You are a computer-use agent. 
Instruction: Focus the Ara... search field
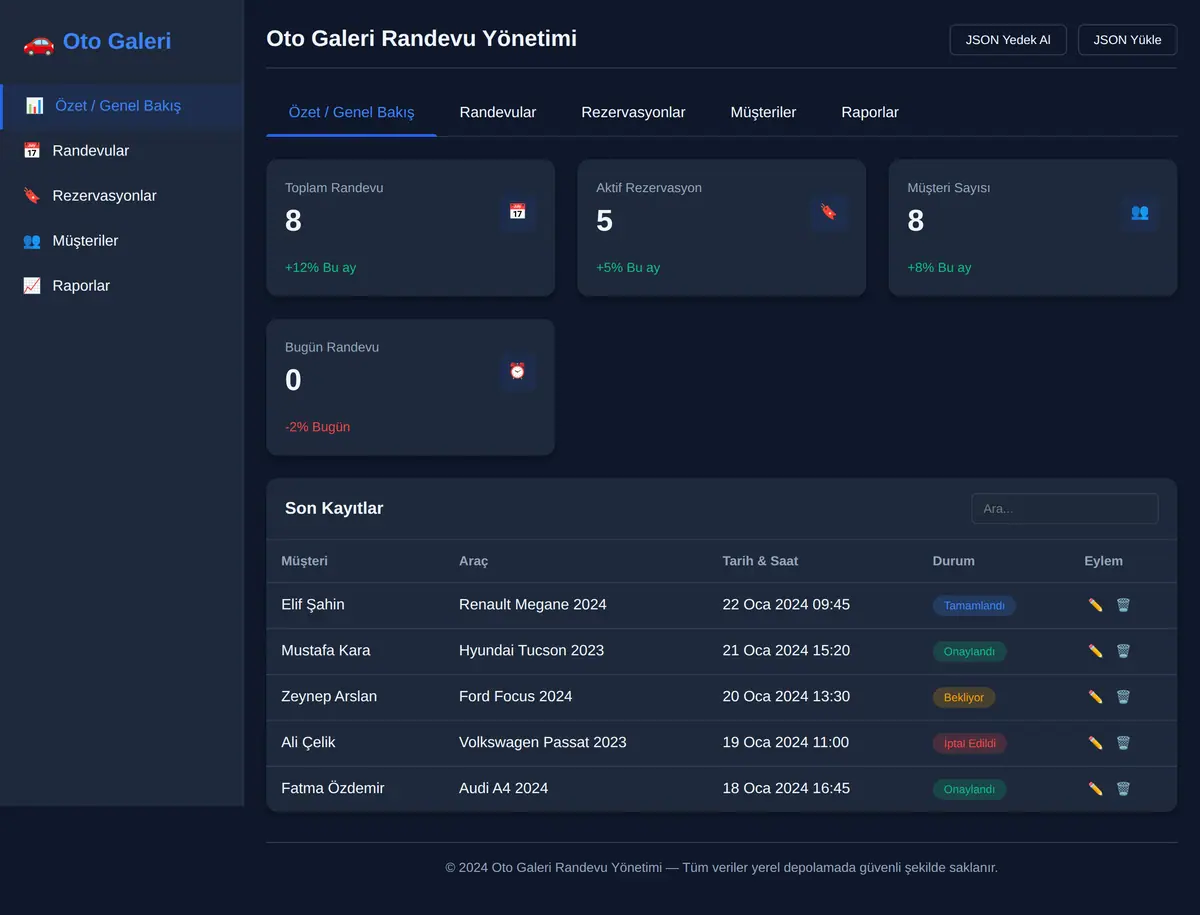1065,508
